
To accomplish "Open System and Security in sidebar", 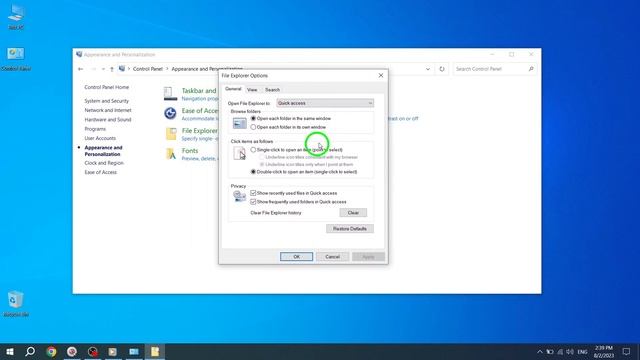I will click(107, 101).
